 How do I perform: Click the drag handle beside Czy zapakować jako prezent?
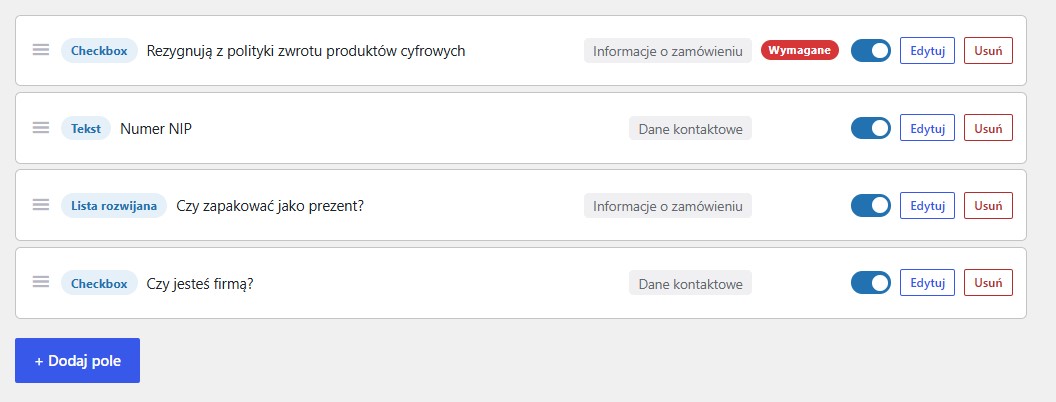tap(41, 205)
